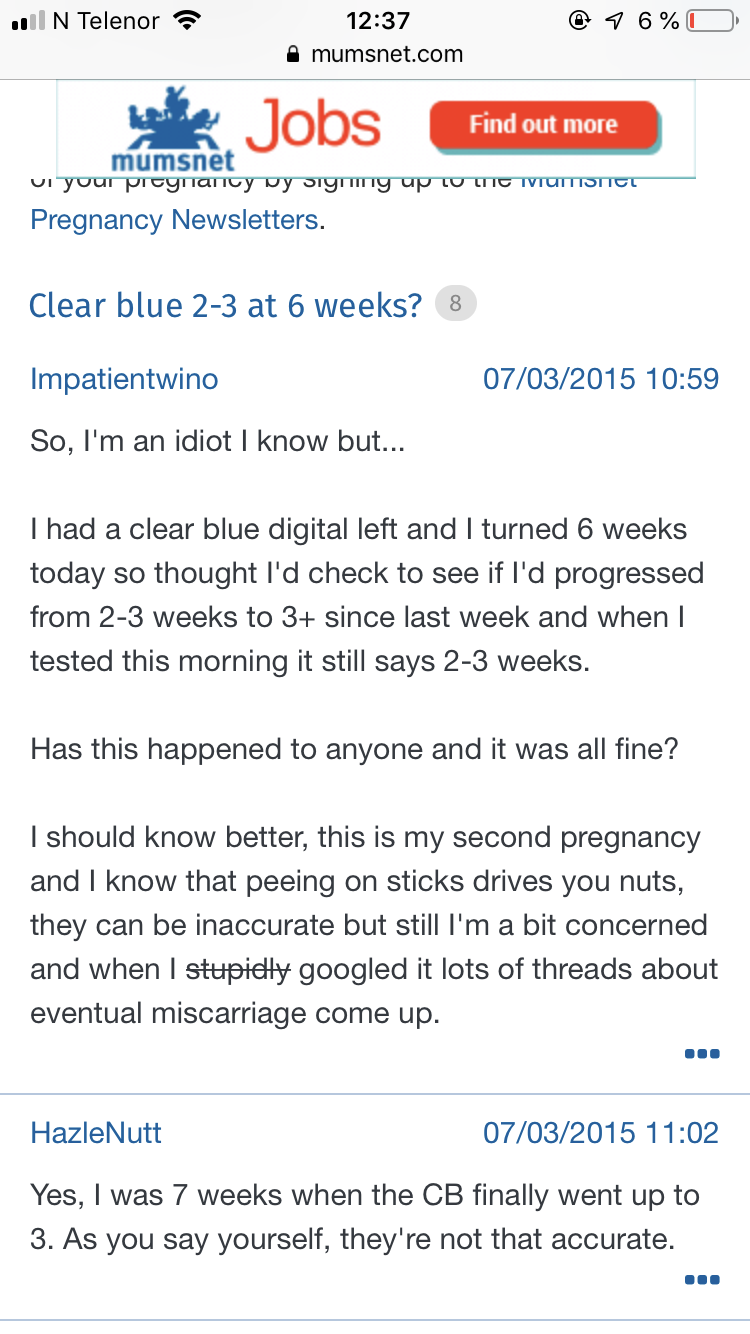Viewport: 750px width, 1334px height.
Task: Click the 07/03/2015 11:02 reply timestamp
Action: [x=601, y=1133]
